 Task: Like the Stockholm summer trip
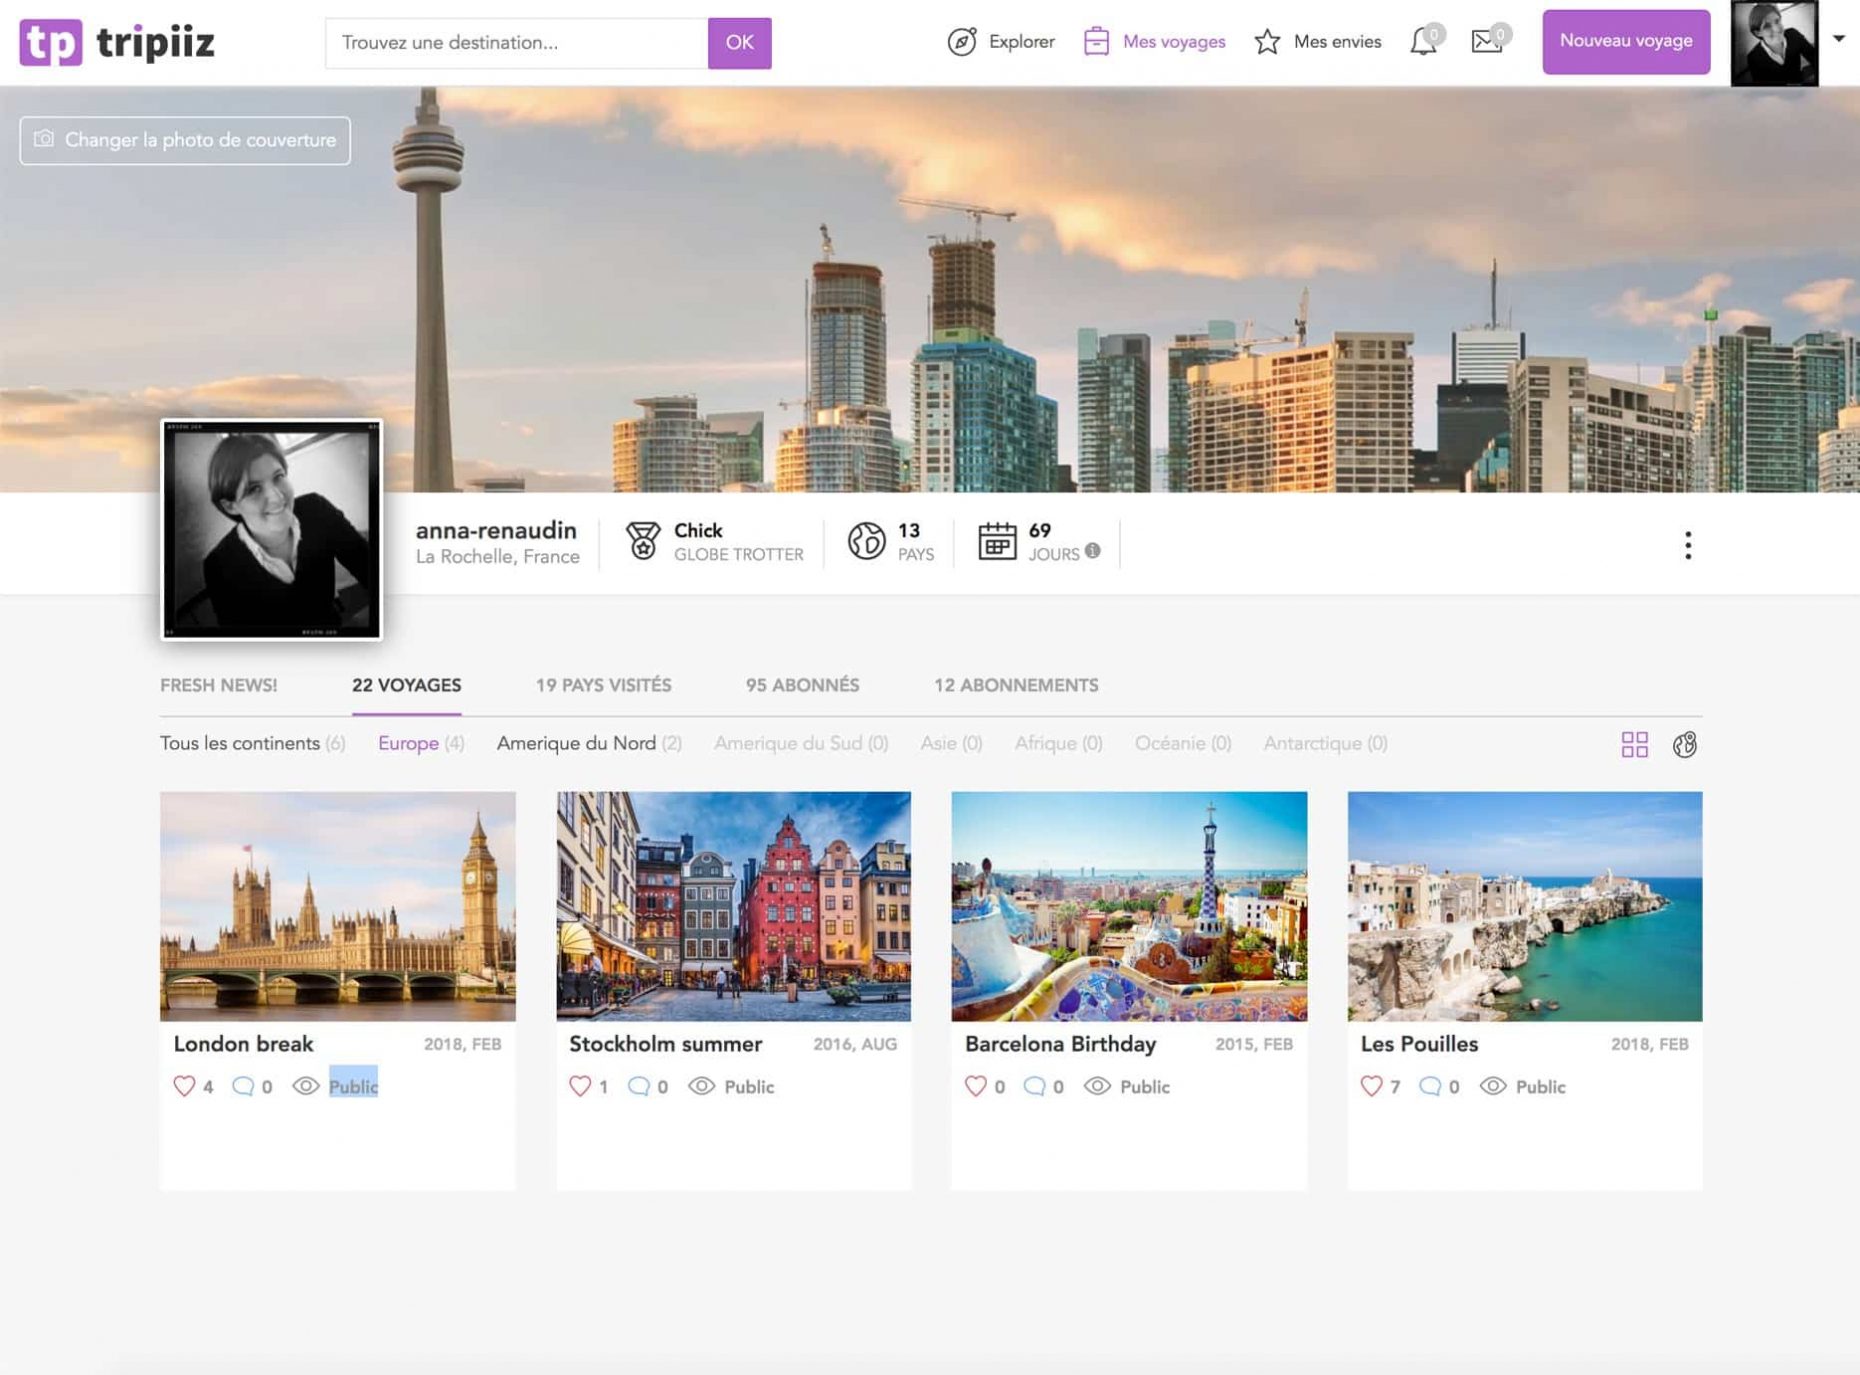click(x=580, y=1086)
